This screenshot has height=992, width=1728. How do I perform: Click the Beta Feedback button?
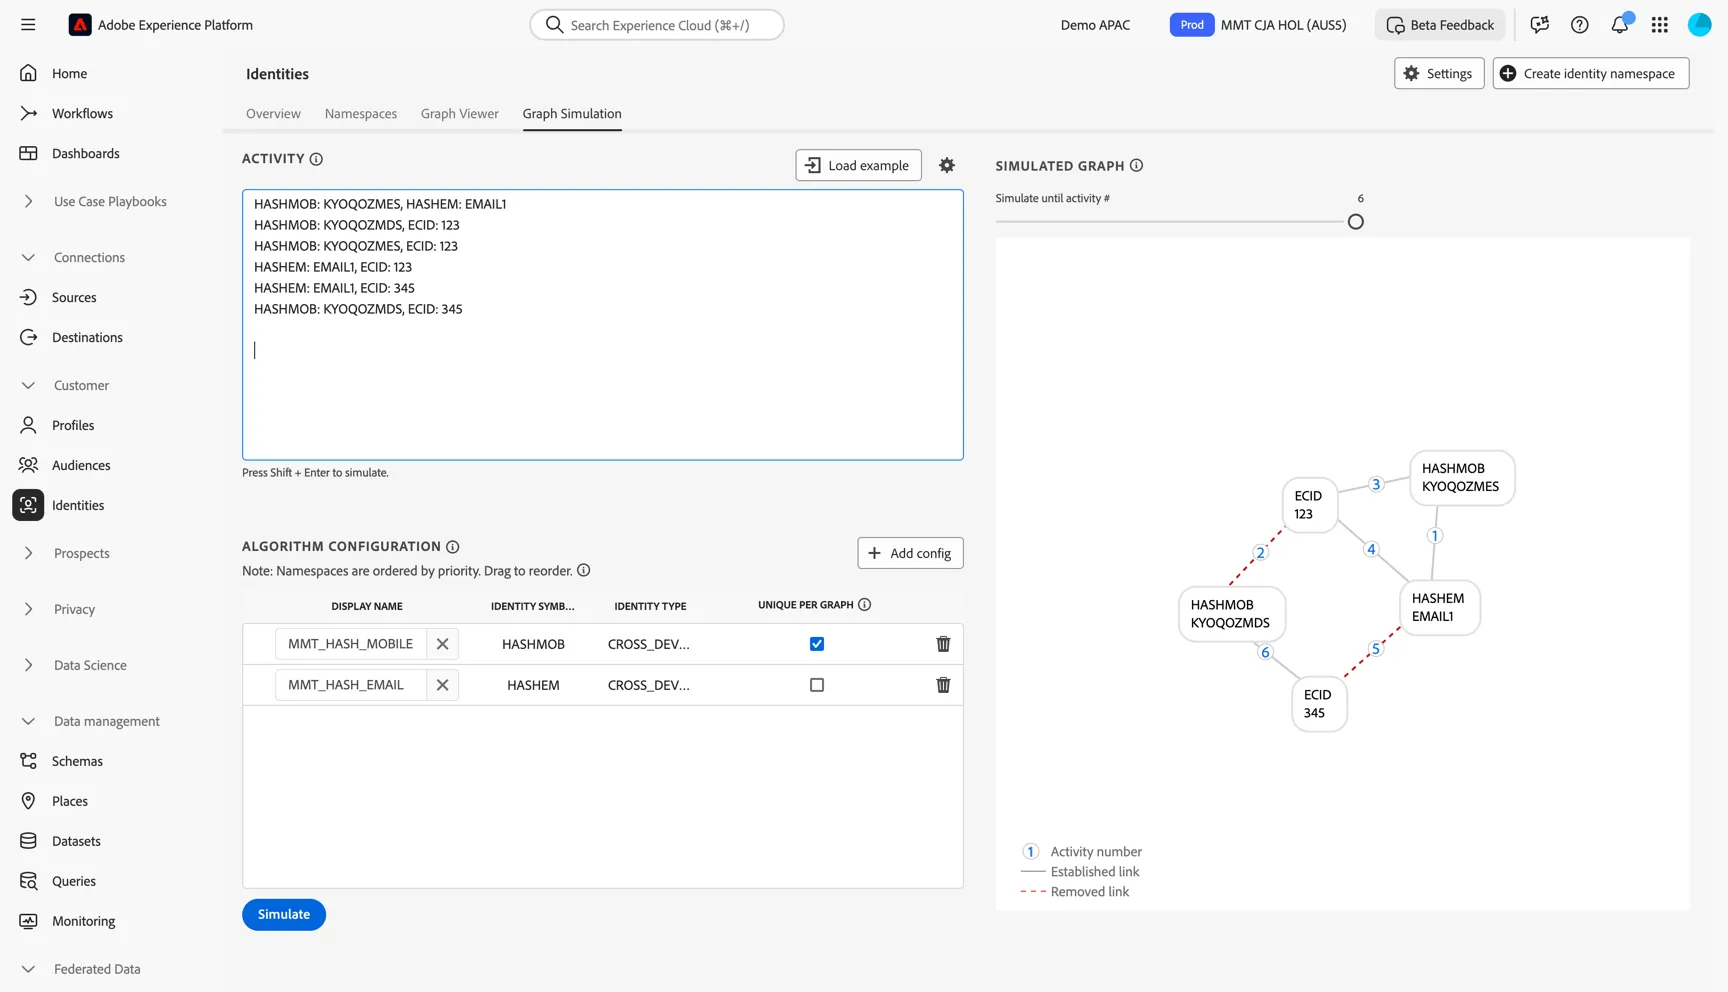tap(1440, 25)
